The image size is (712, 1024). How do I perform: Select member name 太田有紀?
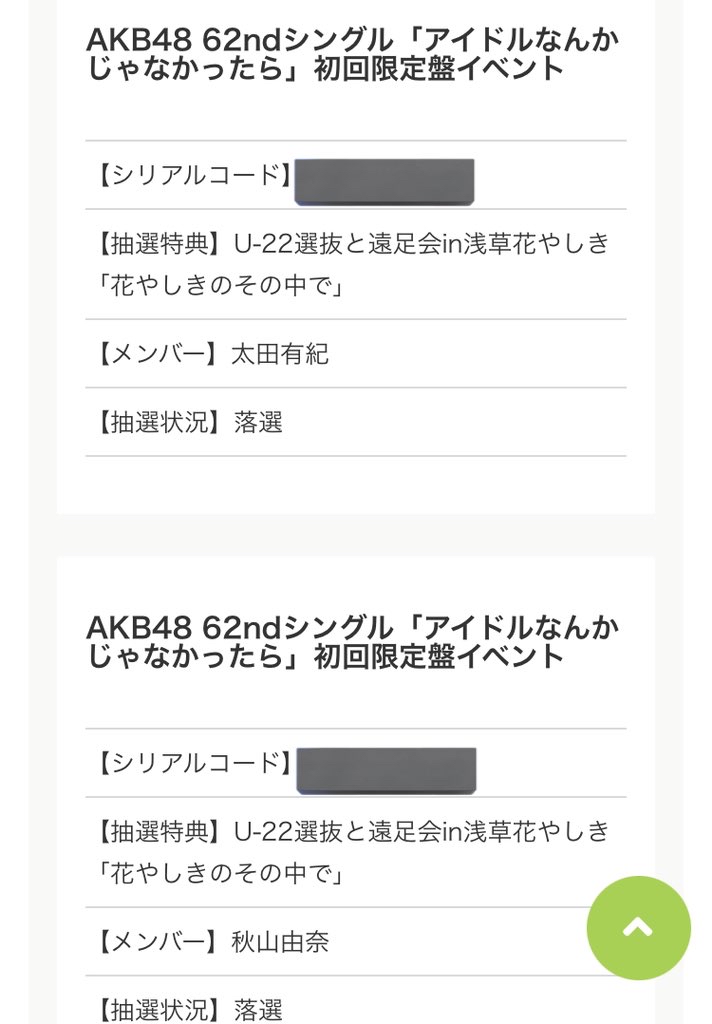pos(280,354)
